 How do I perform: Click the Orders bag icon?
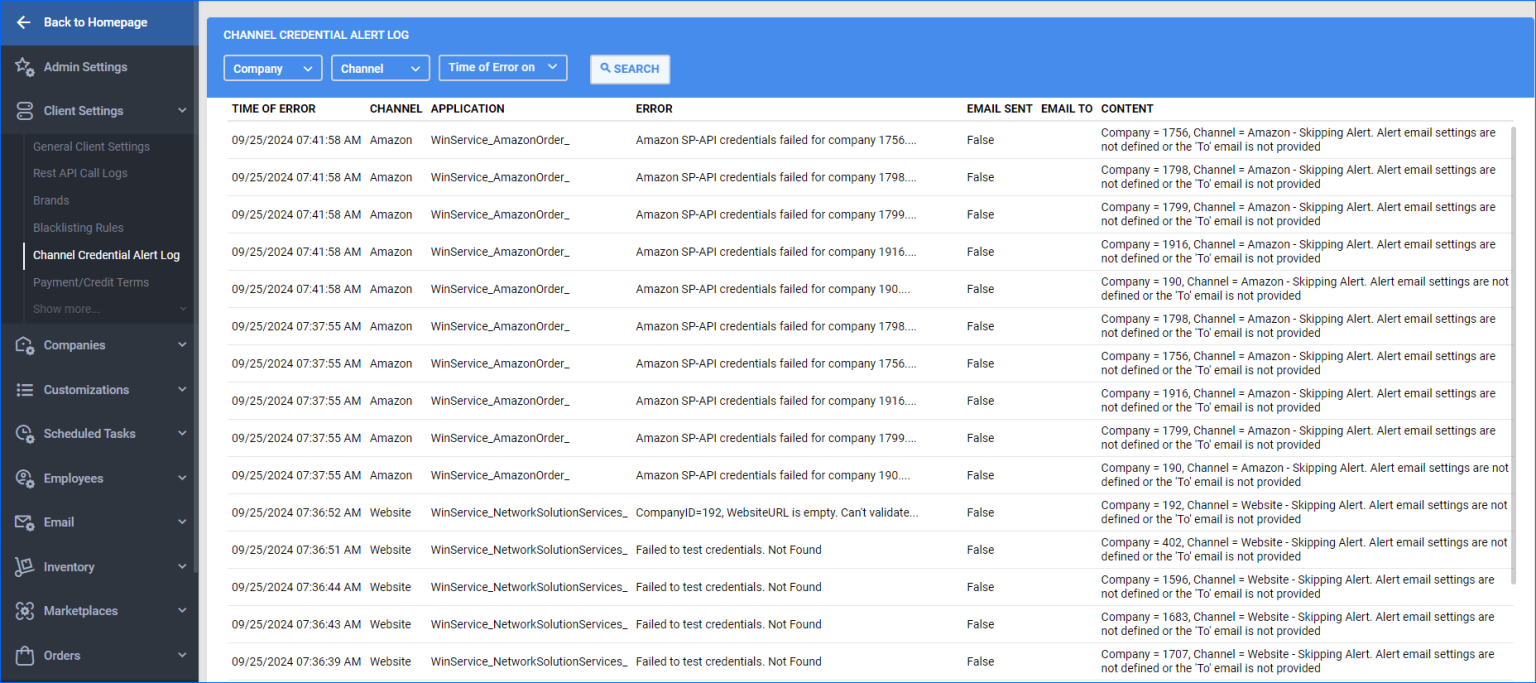tap(24, 655)
